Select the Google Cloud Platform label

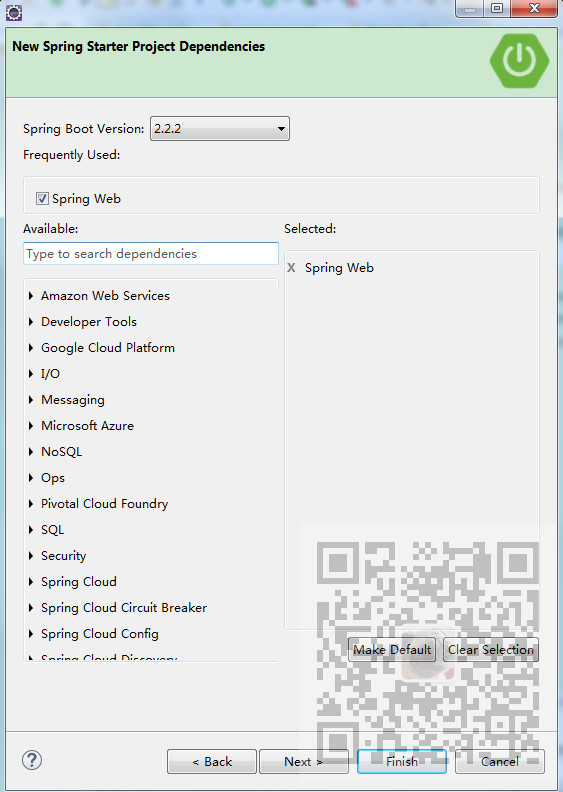[x=108, y=348]
